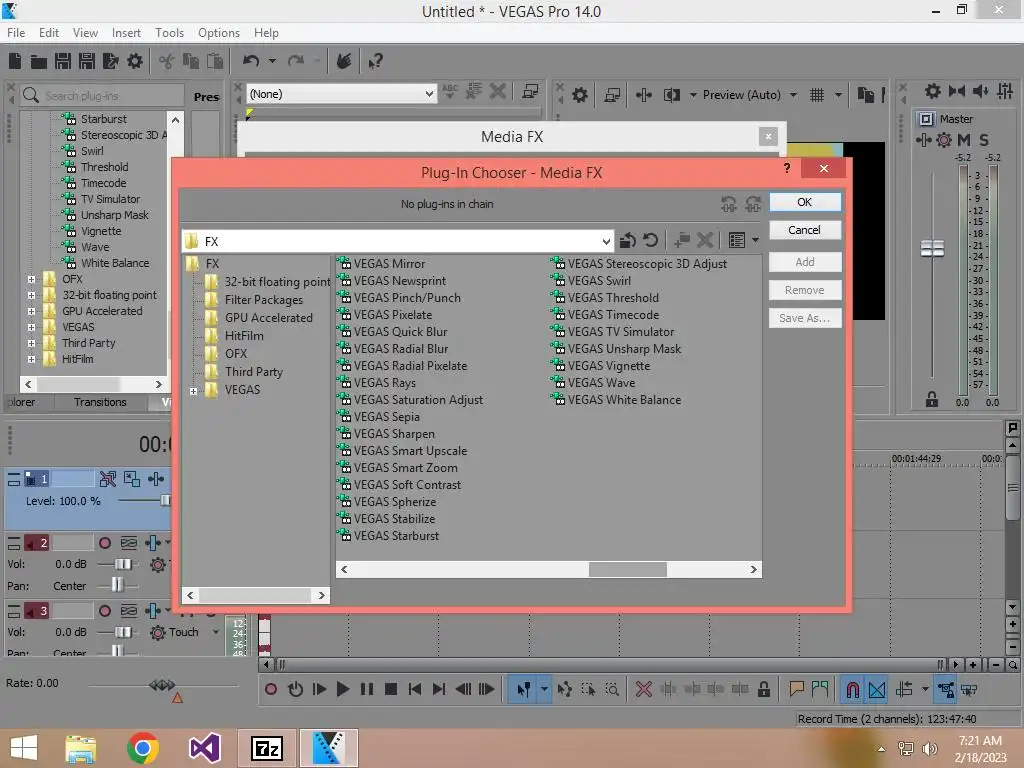
Task: Toggle Auto Ripple button
Action: pyautogui.click(x=904, y=690)
